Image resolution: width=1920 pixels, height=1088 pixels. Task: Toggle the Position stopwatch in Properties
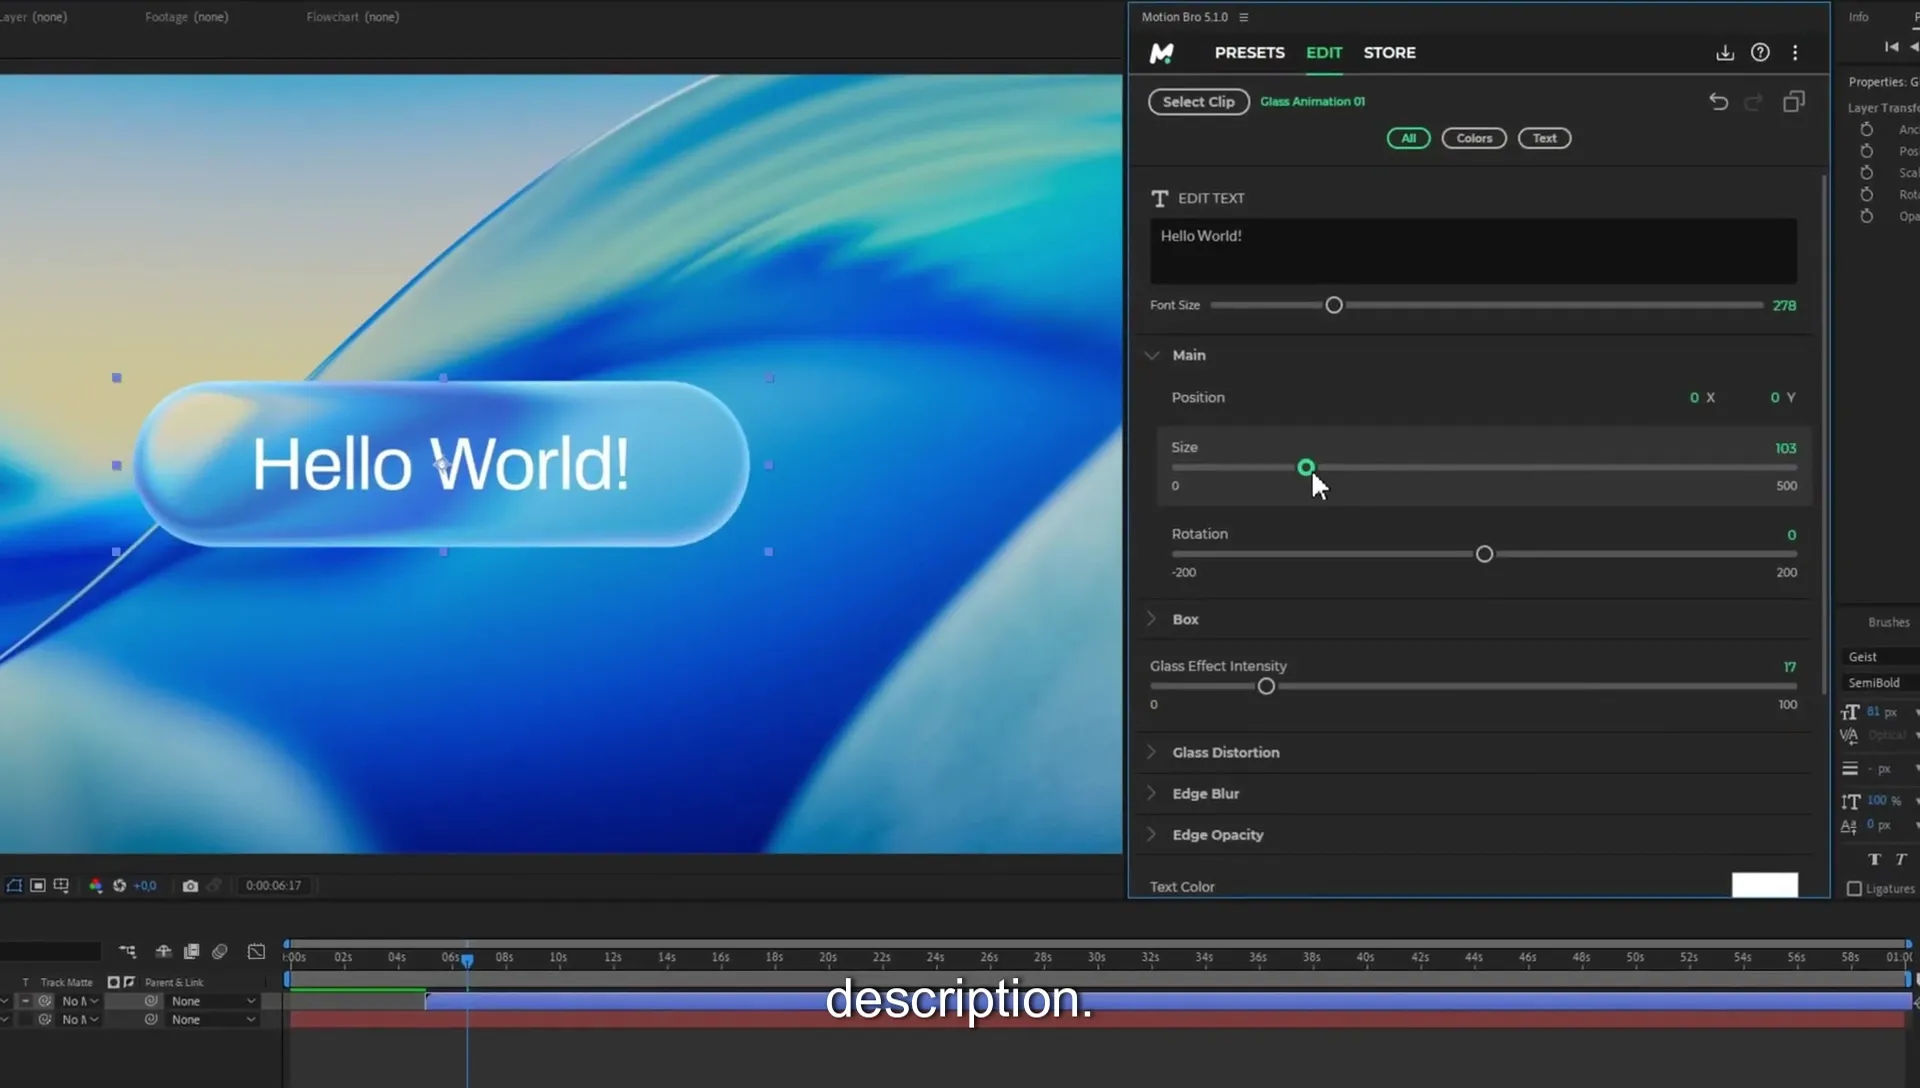tap(1866, 151)
